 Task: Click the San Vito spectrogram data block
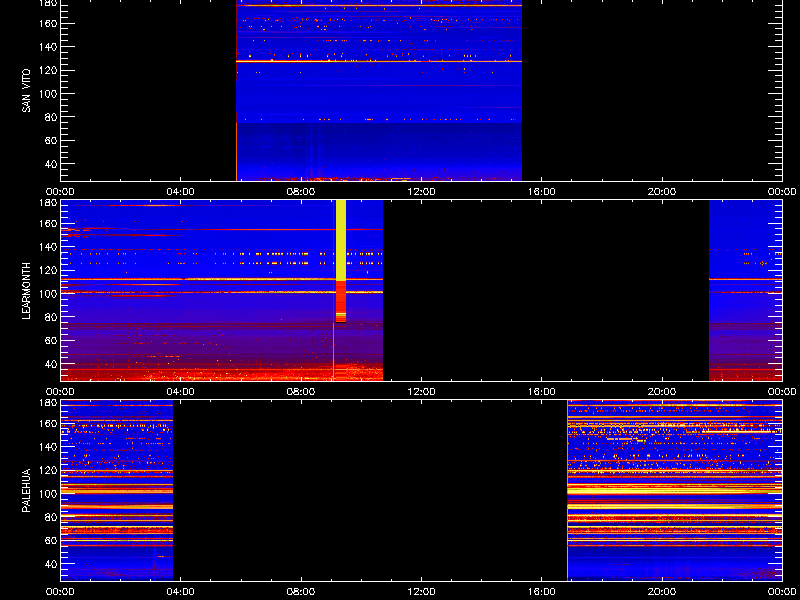pos(379,90)
